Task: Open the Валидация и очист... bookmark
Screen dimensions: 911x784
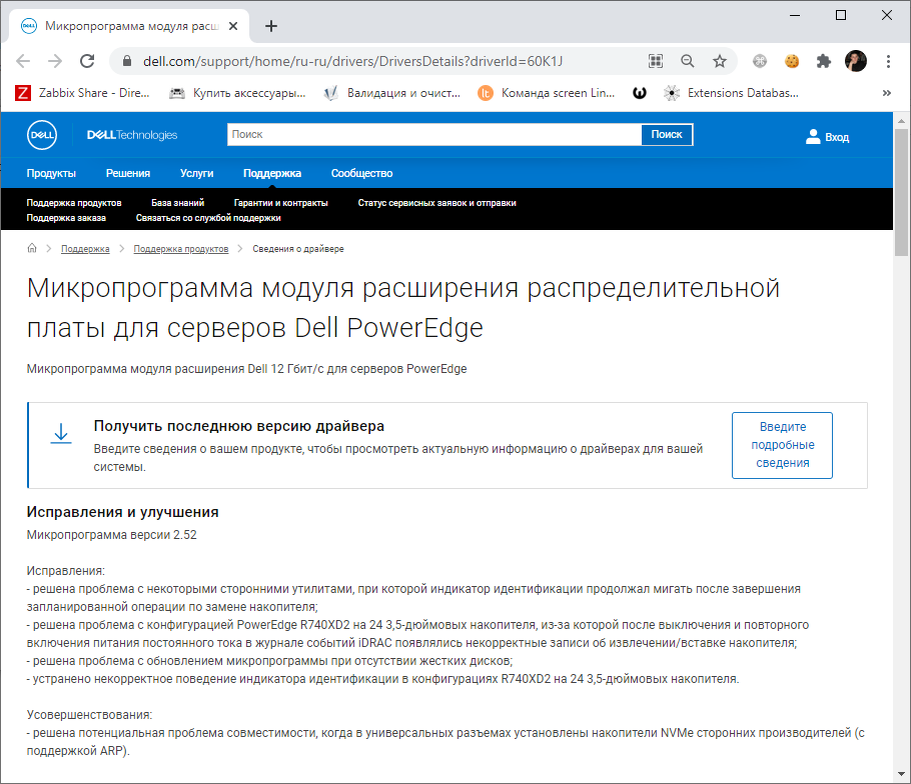Action: click(392, 93)
